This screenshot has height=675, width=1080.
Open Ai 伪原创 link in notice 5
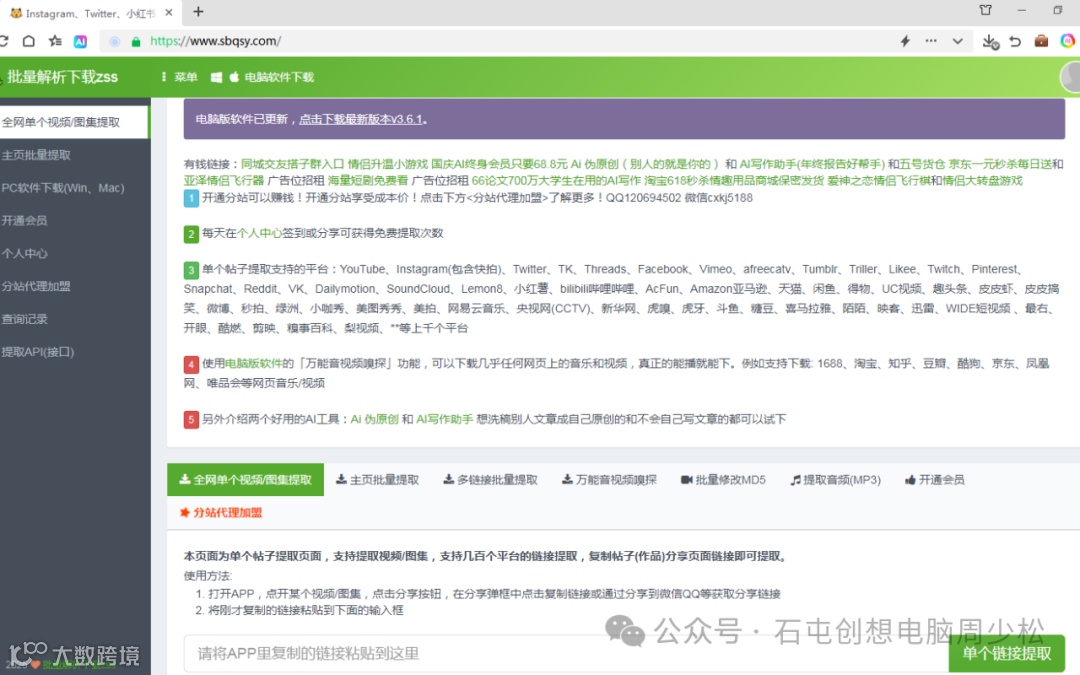375,419
